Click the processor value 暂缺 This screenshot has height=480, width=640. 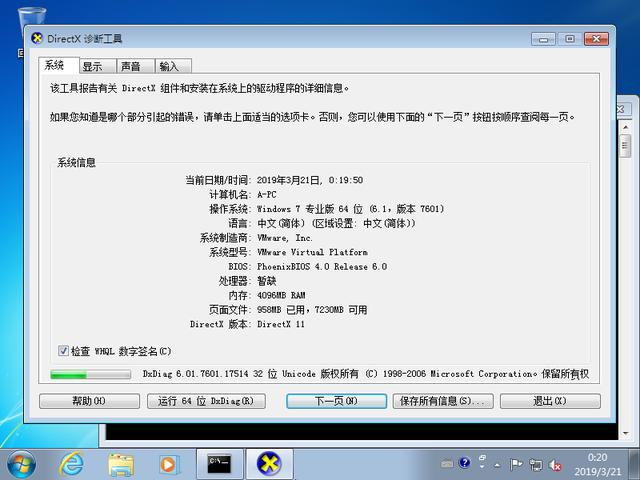click(x=267, y=281)
